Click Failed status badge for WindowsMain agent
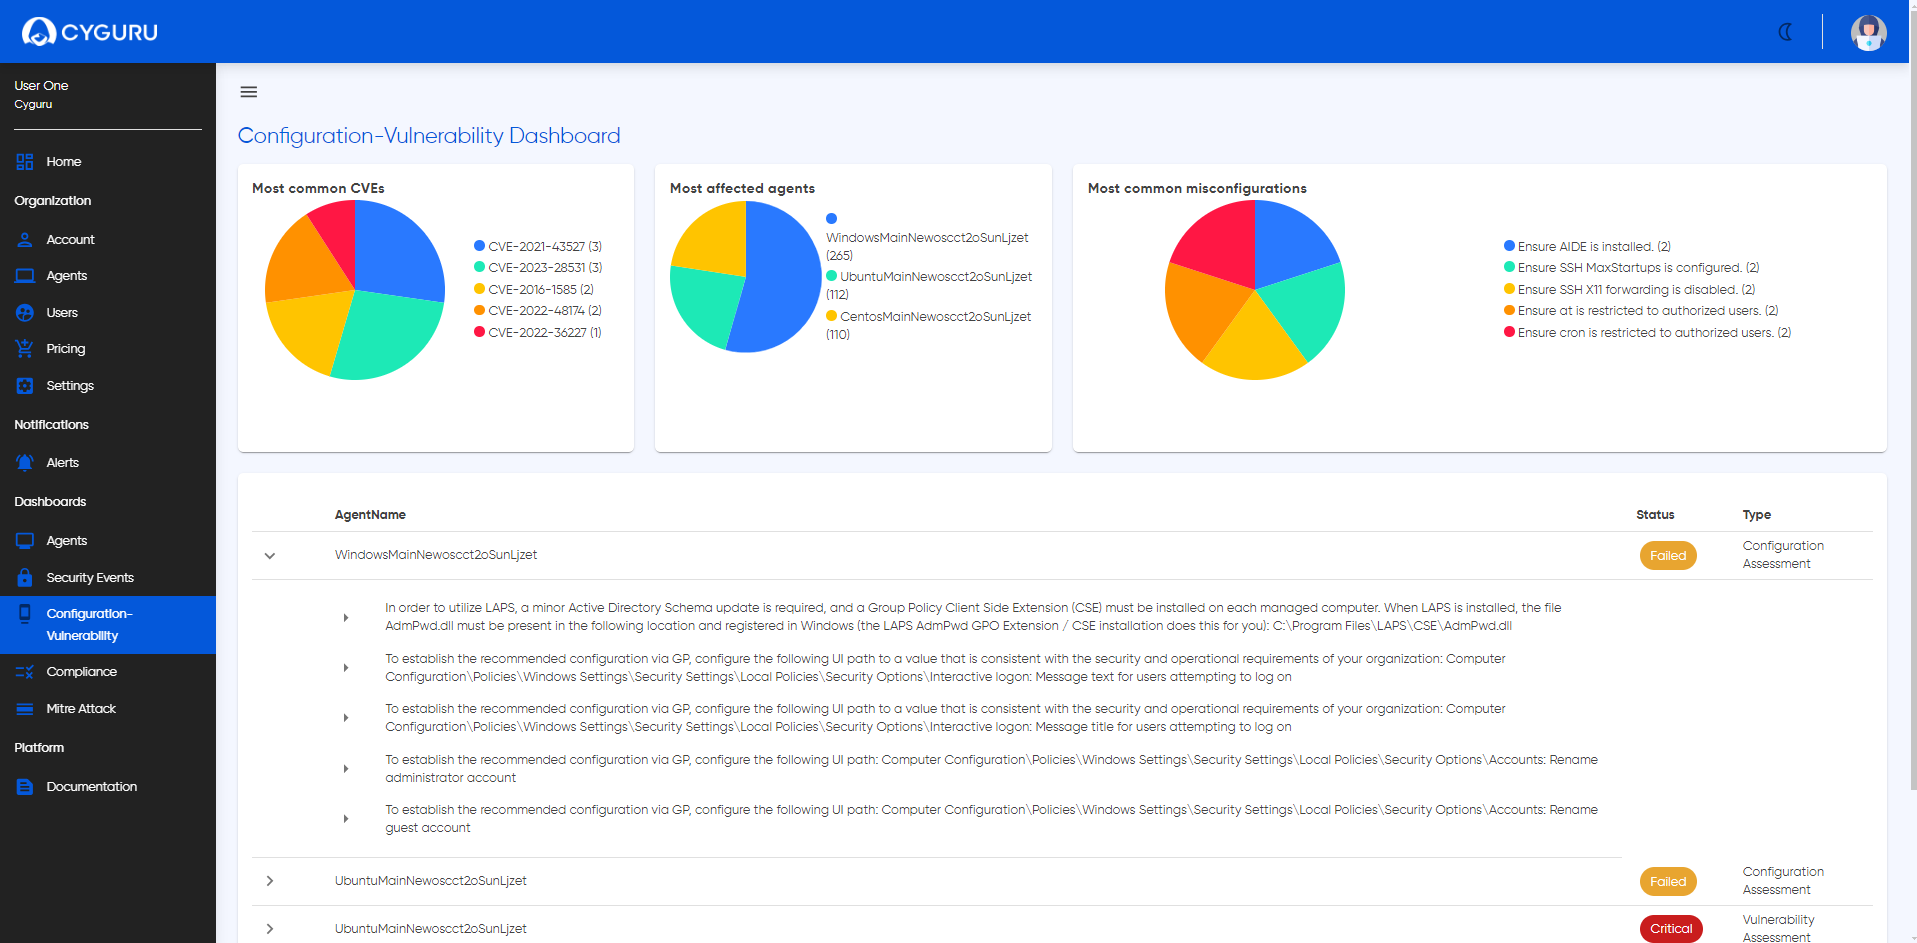This screenshot has height=943, width=1917. [1668, 556]
